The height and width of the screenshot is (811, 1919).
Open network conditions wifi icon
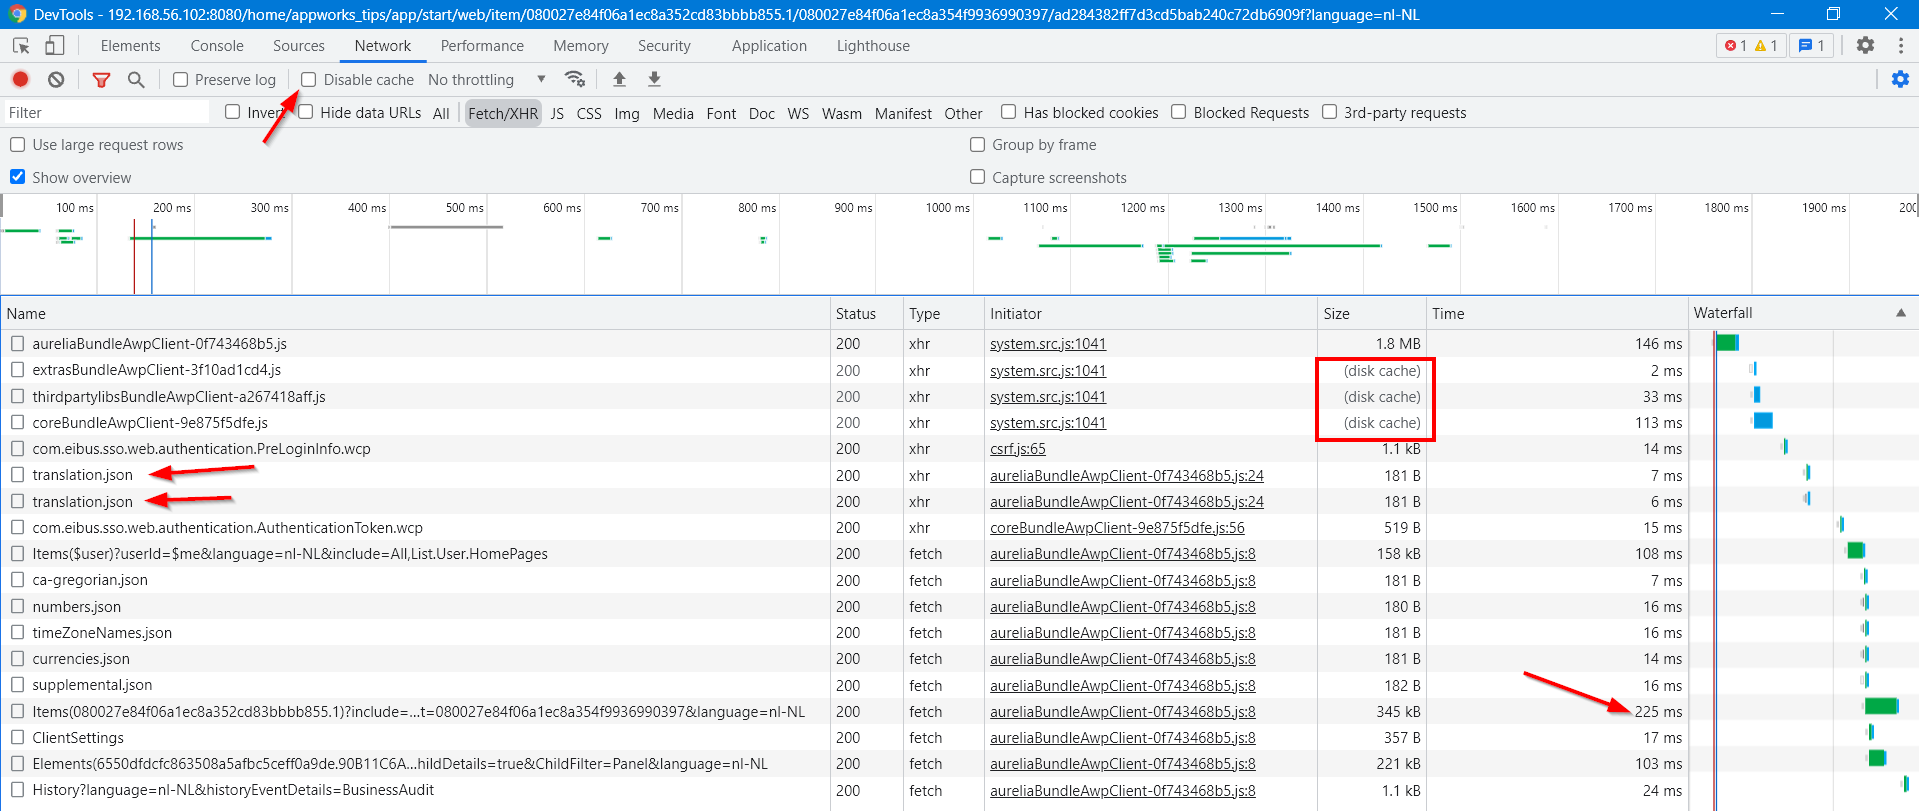(574, 80)
